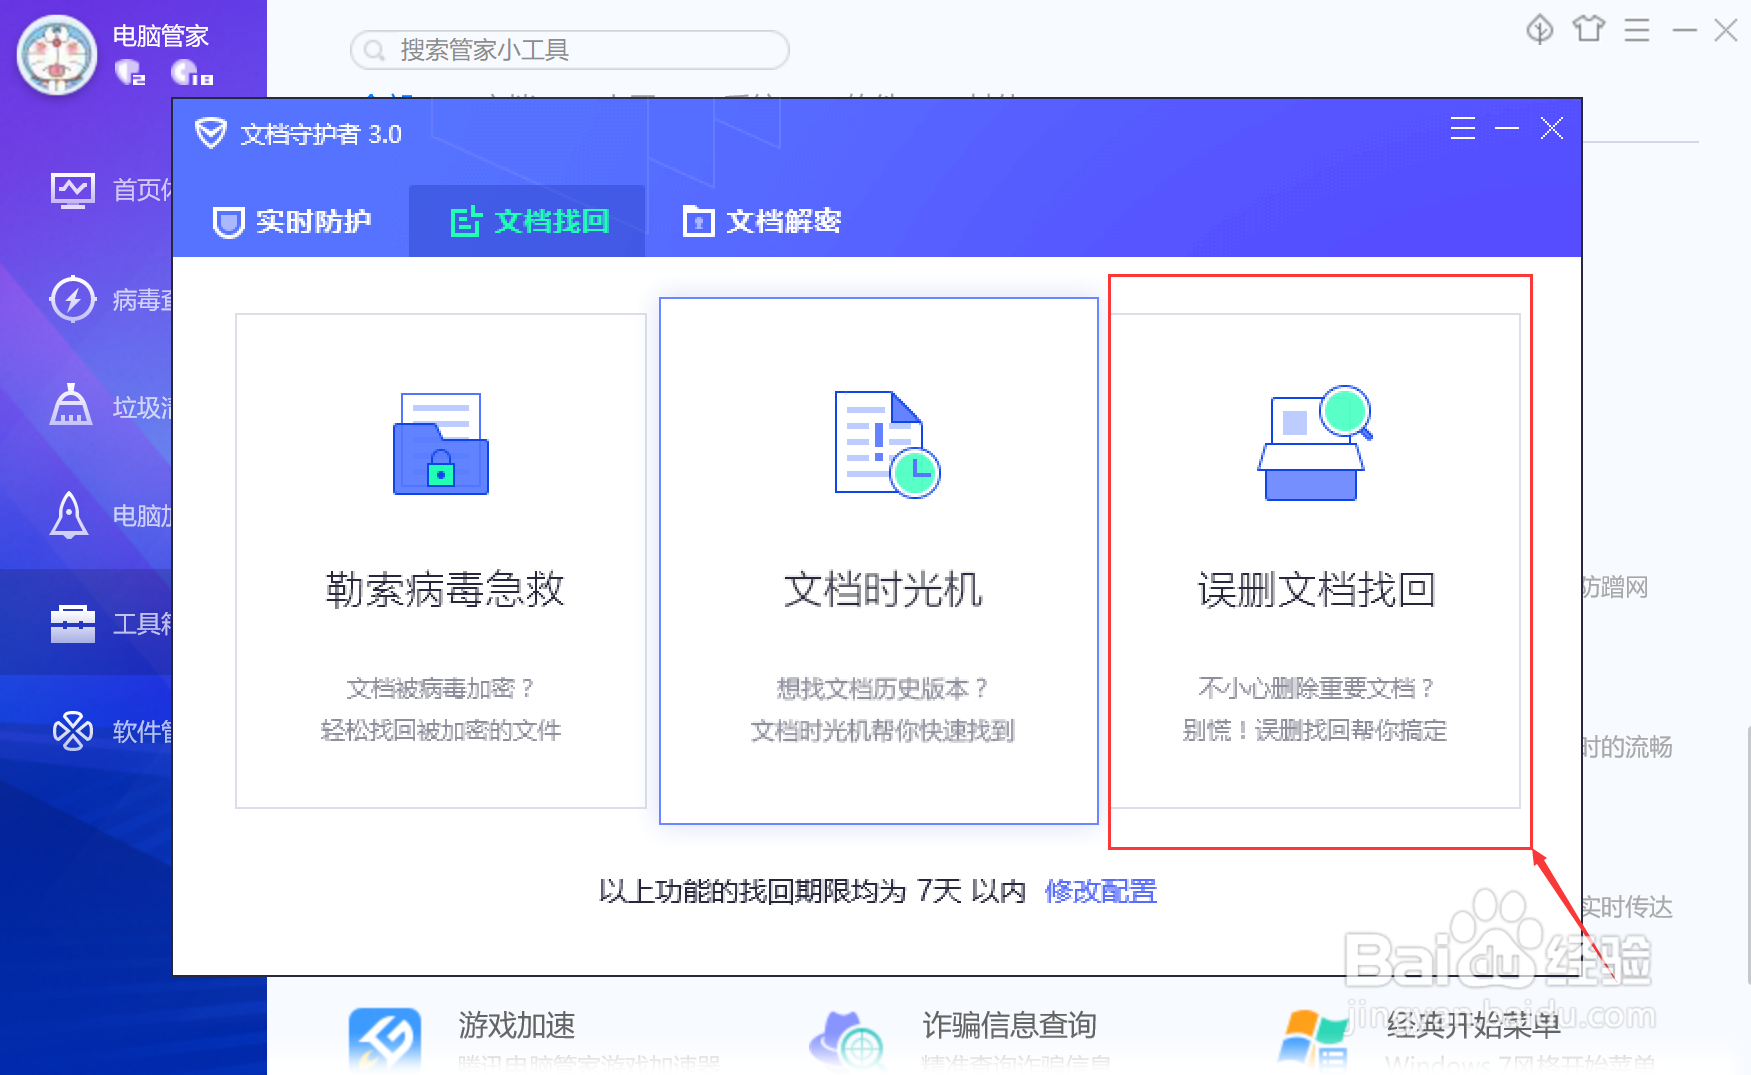Open the 勒索病毒急救 card
Viewport: 1751px width, 1075px height.
click(441, 561)
